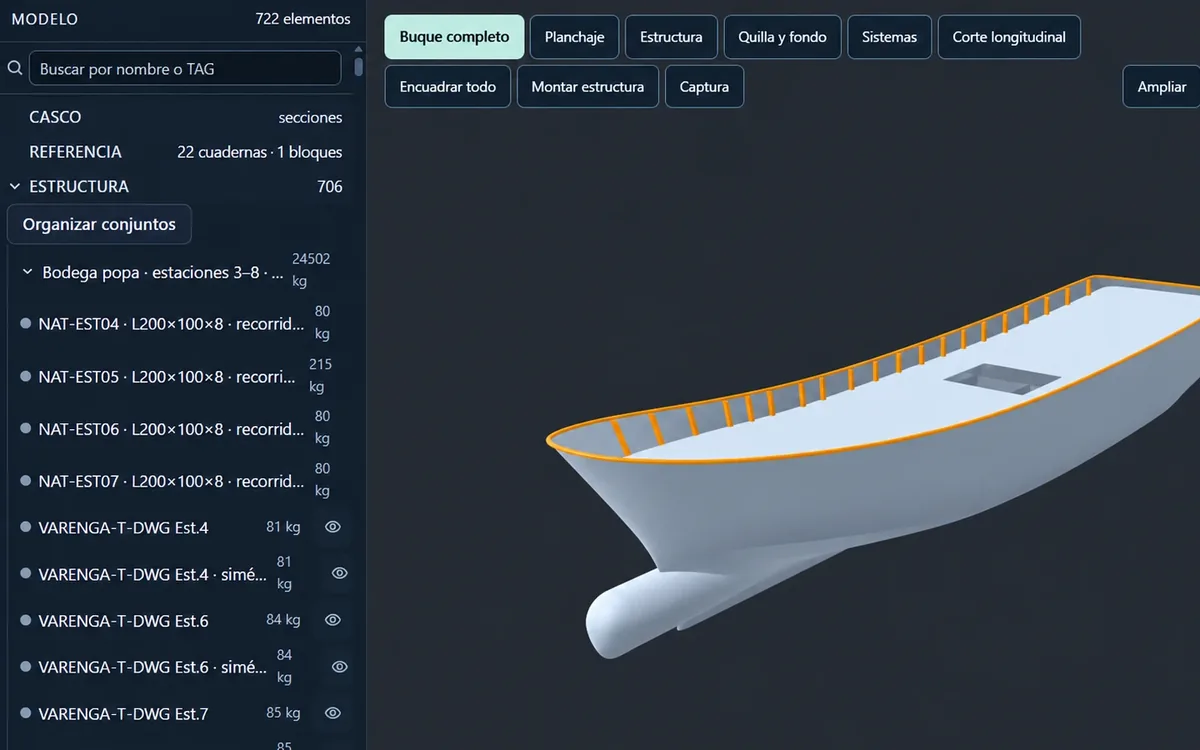1200x750 pixels.
Task: Click the '24502 kg' weight value
Action: coord(311,270)
